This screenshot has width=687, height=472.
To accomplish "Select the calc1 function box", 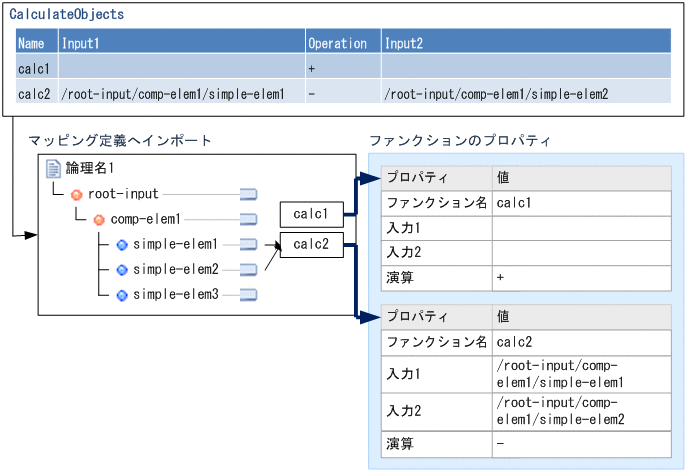I will (x=312, y=212).
